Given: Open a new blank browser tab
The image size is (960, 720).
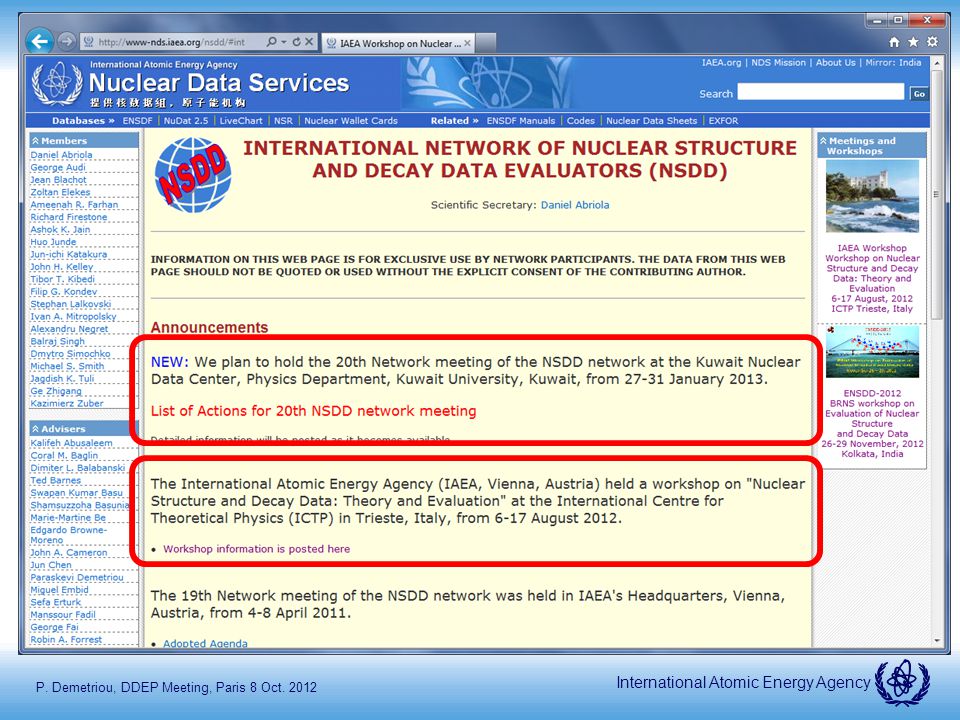Looking at the screenshot, I should click(486, 43).
